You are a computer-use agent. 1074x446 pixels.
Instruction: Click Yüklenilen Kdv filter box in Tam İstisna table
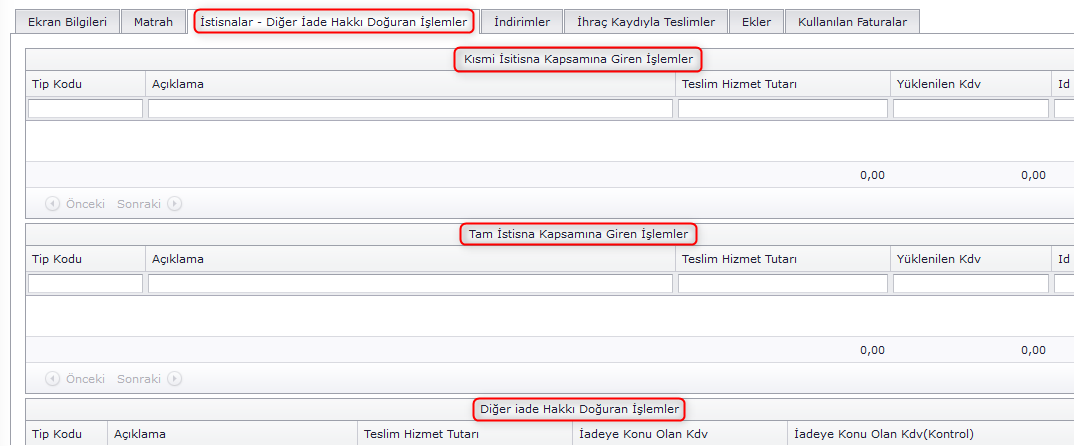(x=970, y=284)
